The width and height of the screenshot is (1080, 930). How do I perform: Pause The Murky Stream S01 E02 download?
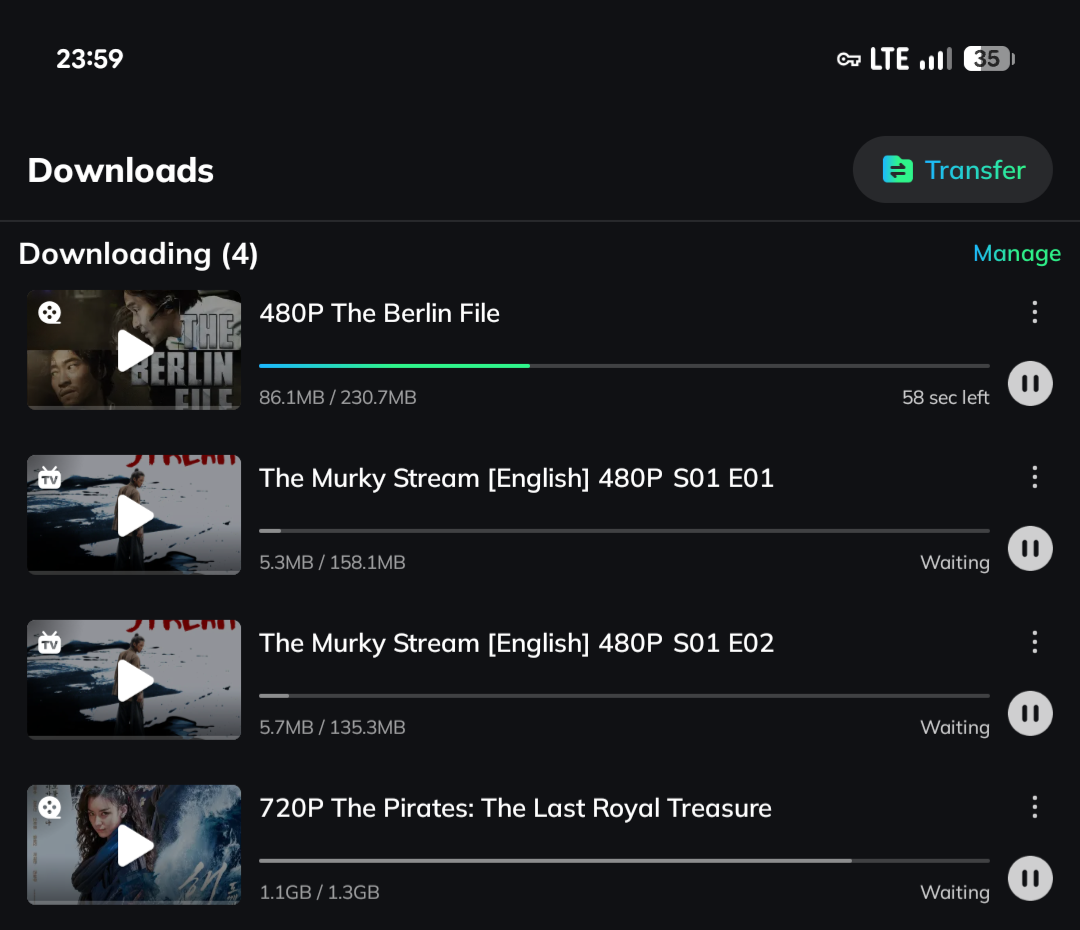1030,714
